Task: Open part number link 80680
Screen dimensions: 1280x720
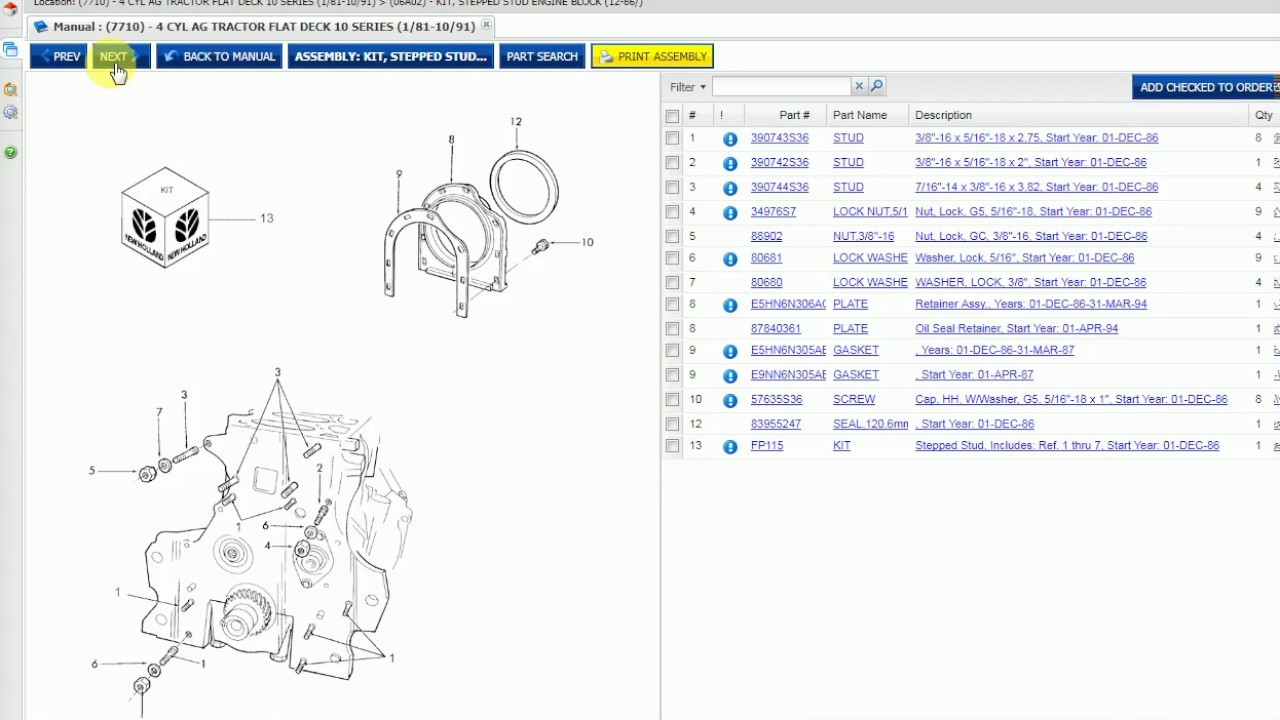Action: coord(766,282)
